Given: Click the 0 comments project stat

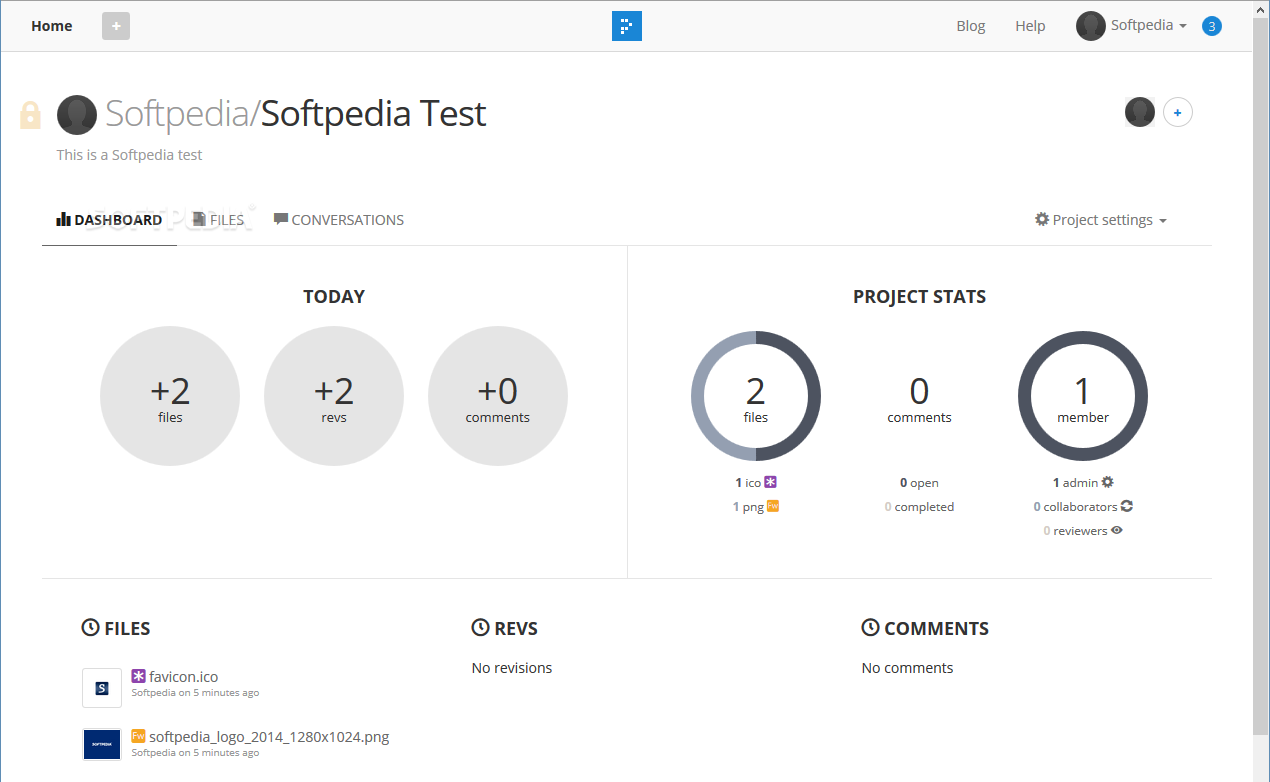Looking at the screenshot, I should pyautogui.click(x=919, y=399).
